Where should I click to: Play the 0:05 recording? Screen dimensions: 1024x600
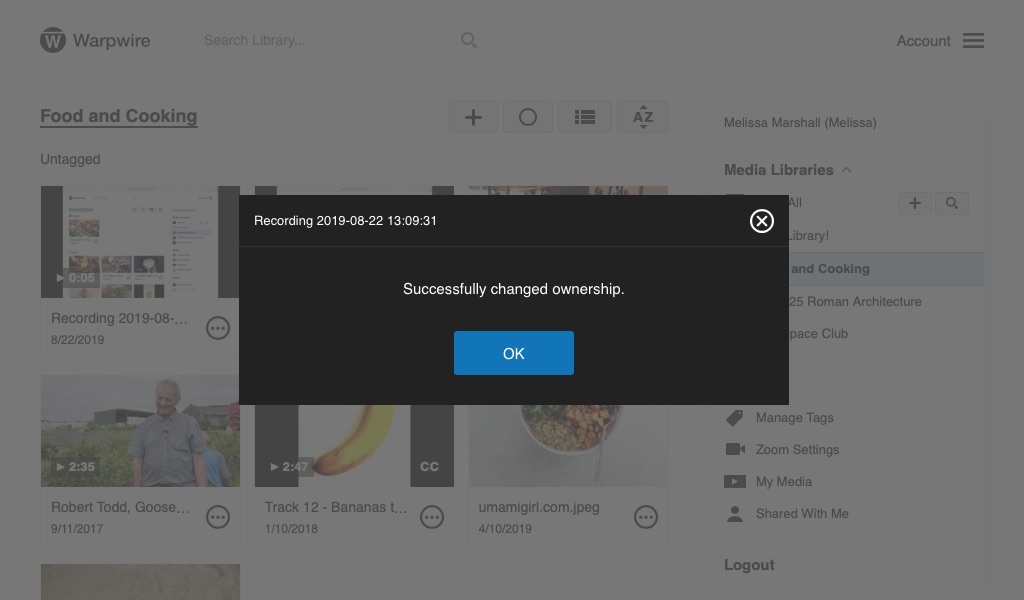(x=76, y=278)
